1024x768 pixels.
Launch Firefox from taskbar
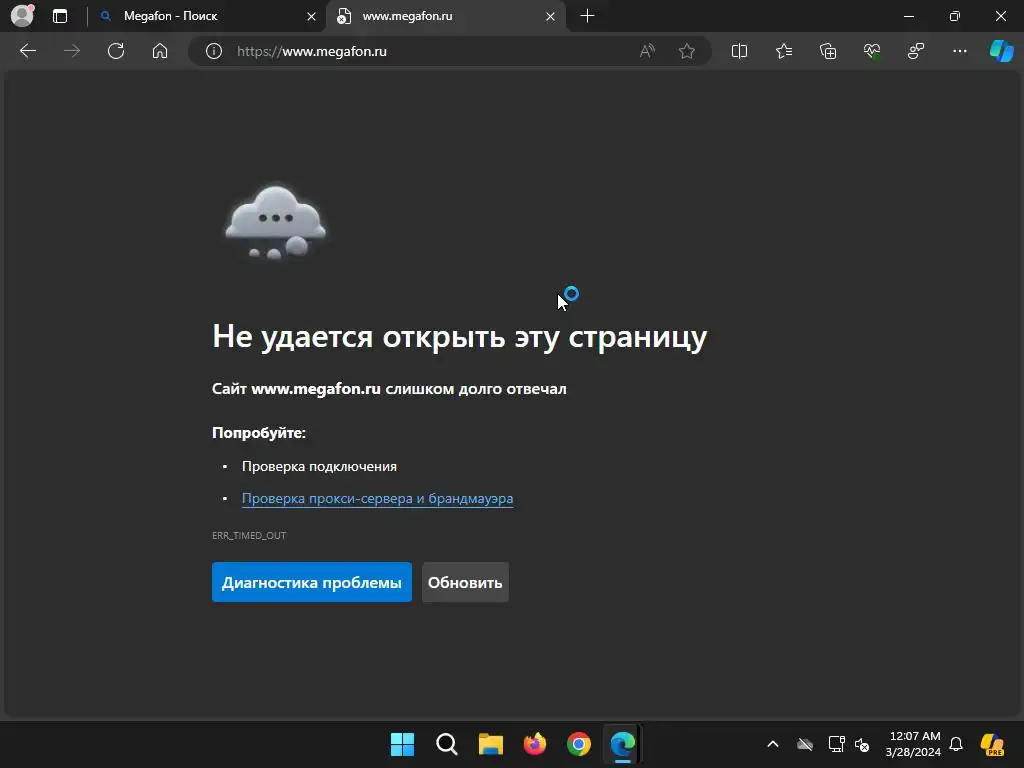[535, 744]
